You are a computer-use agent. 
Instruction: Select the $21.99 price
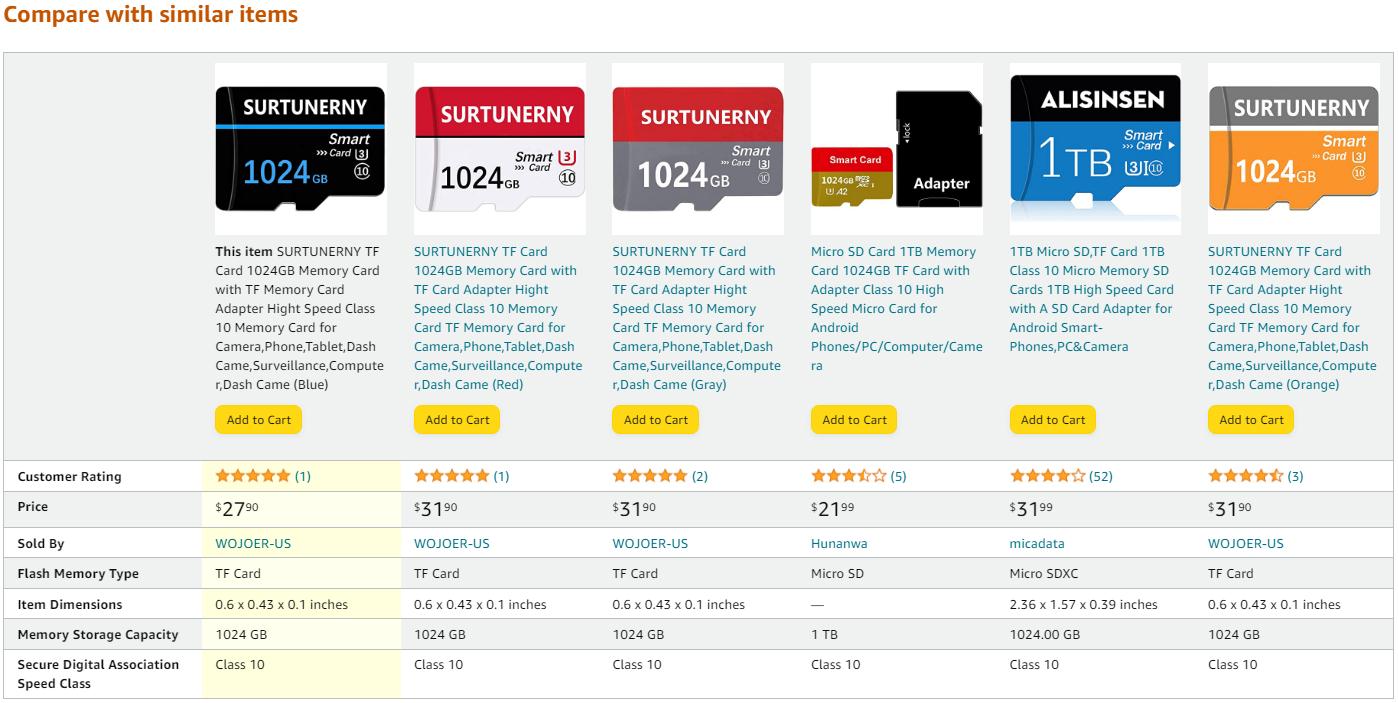(833, 509)
